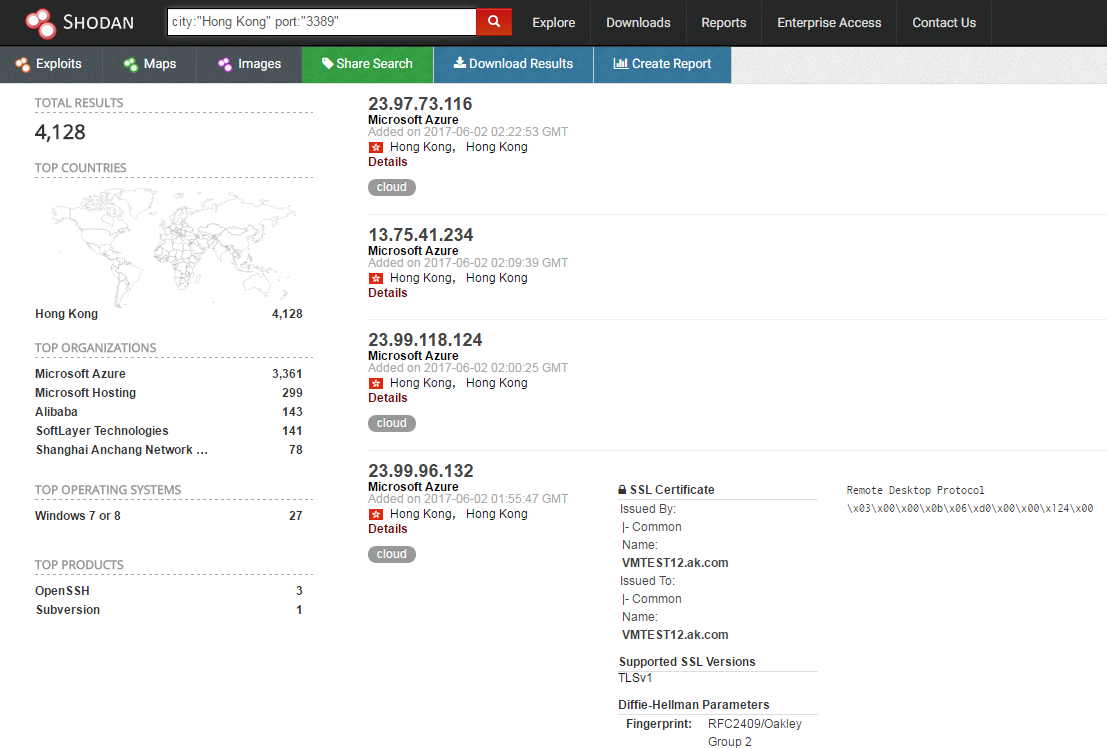Click Microsoft Azure under 13.75.41.234
This screenshot has height=749, width=1107.
coord(413,251)
